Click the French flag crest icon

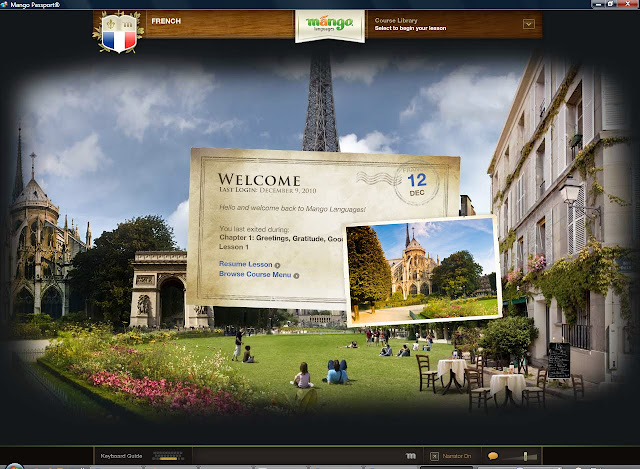(118, 33)
